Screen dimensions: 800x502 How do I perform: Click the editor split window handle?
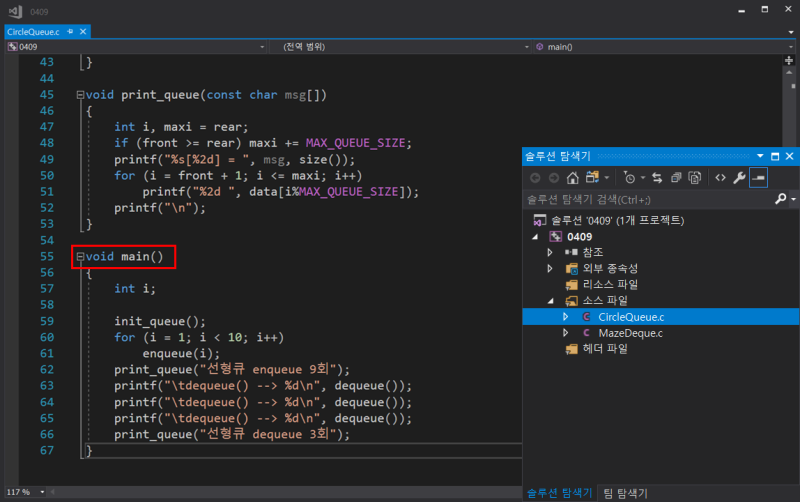(x=789, y=61)
